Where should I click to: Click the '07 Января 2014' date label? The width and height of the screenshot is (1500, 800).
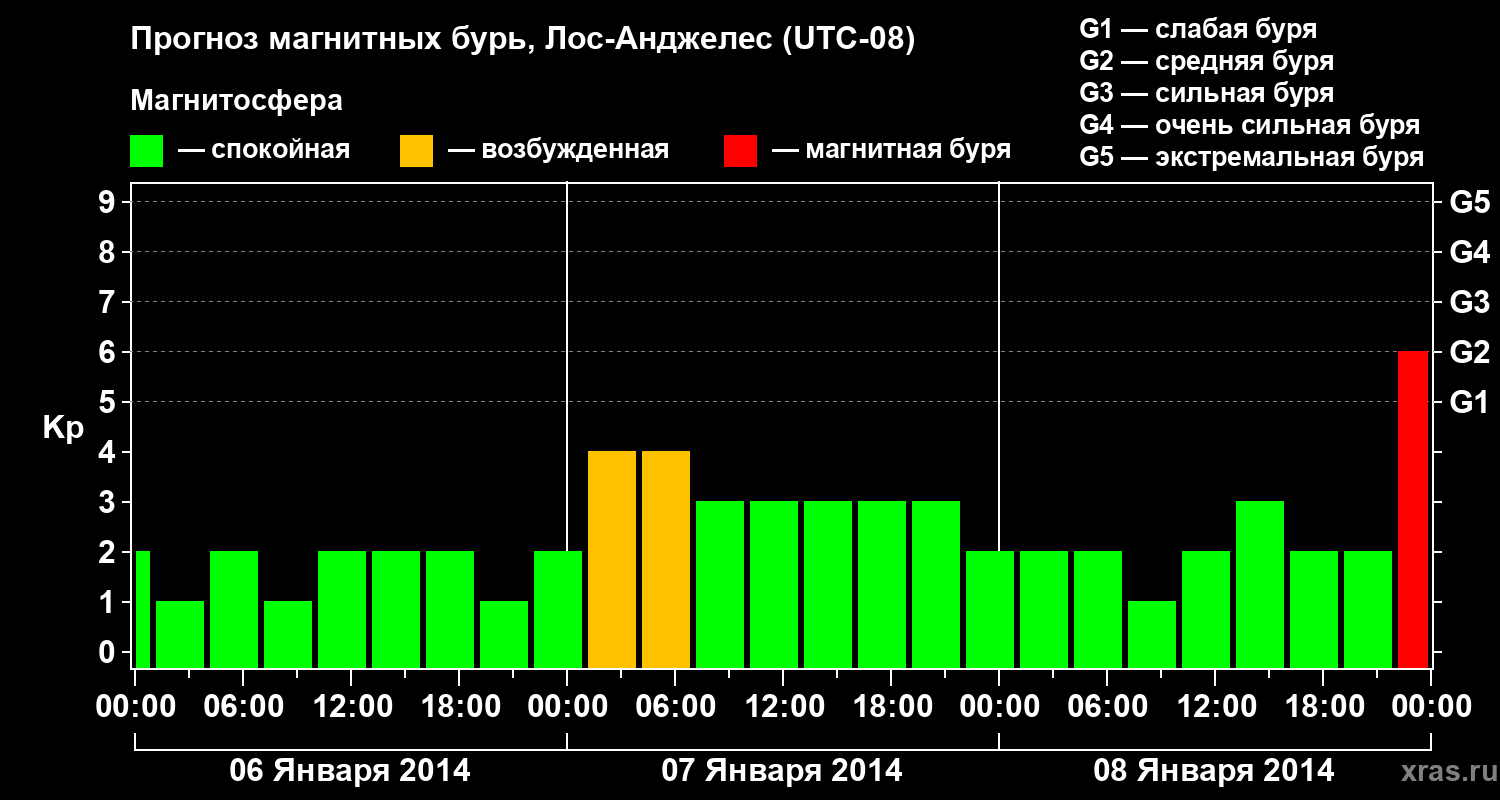click(782, 771)
